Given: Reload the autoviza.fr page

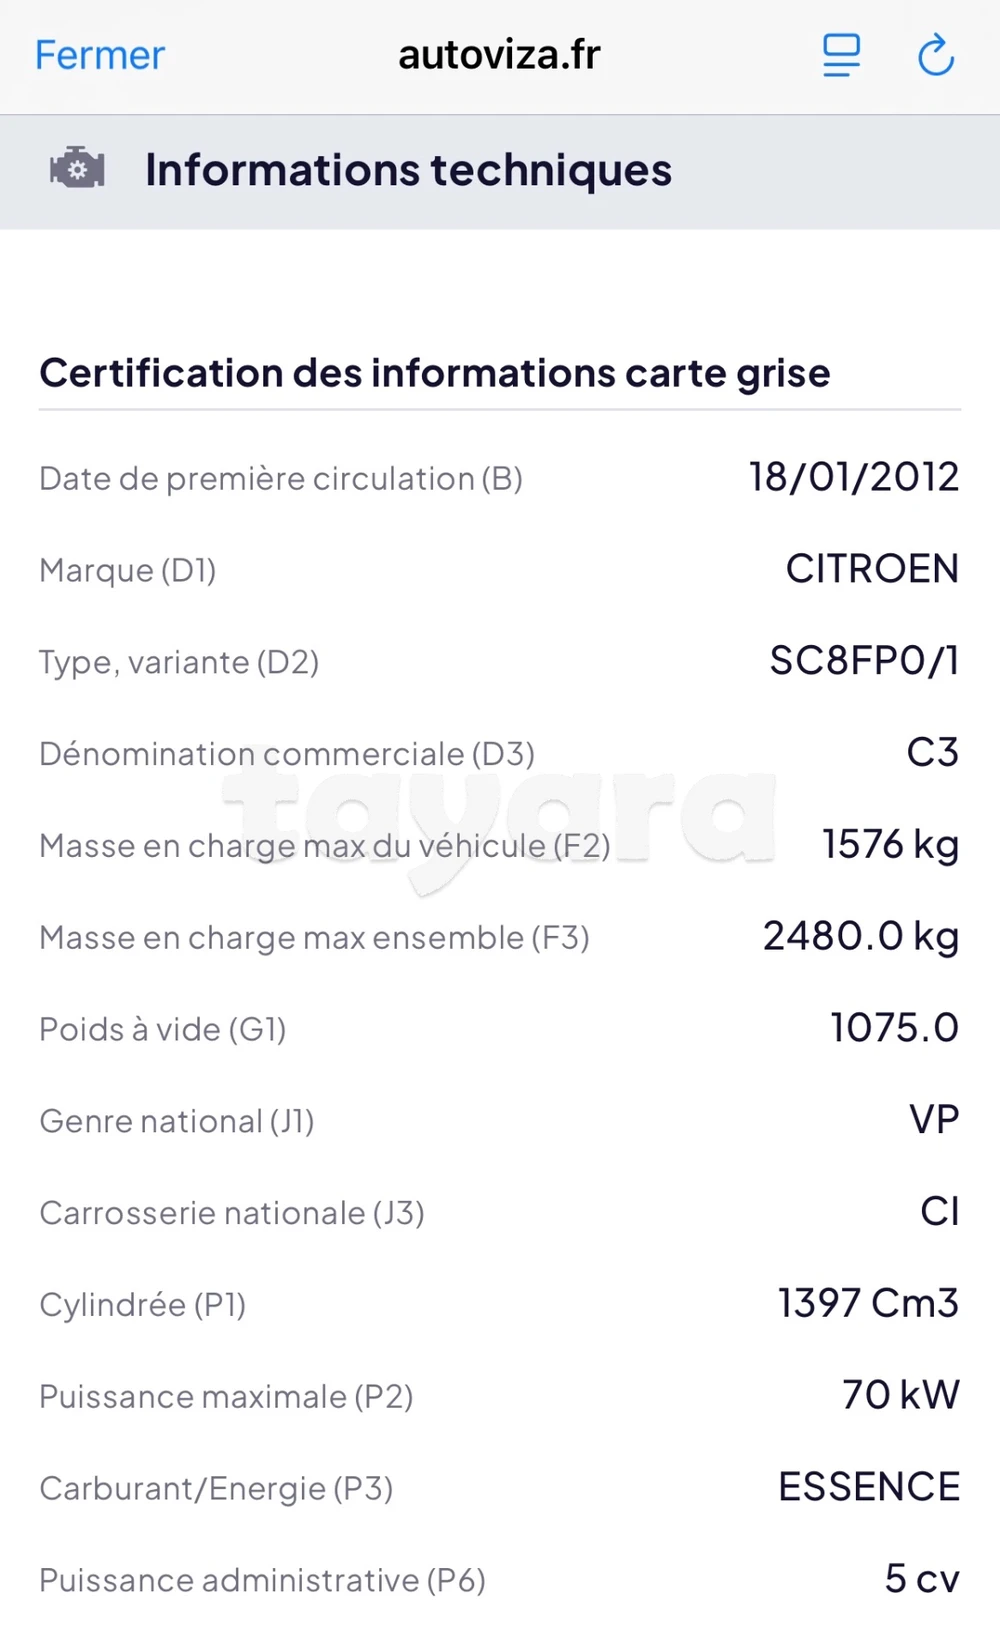Looking at the screenshot, I should pyautogui.click(x=935, y=55).
